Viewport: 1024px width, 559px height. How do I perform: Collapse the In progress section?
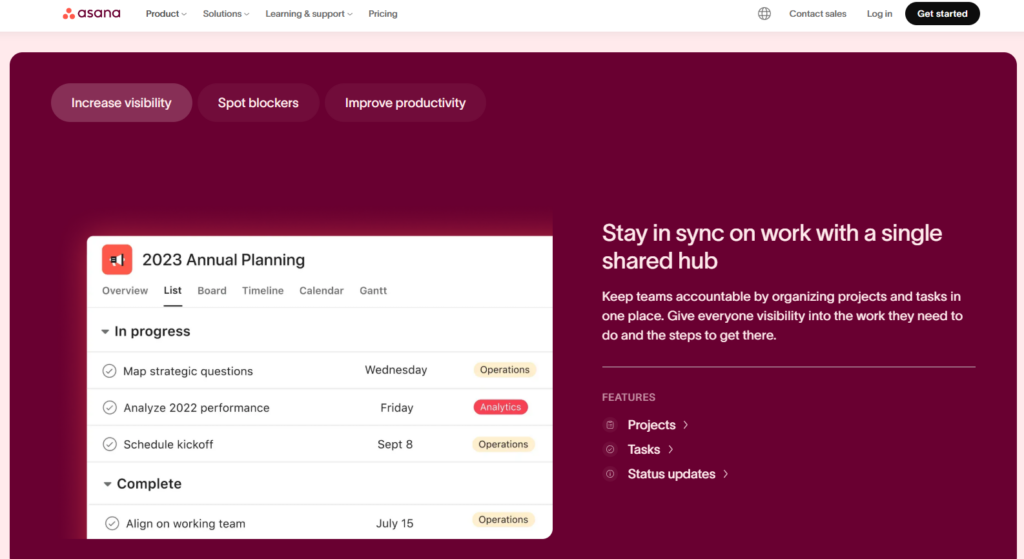(105, 332)
